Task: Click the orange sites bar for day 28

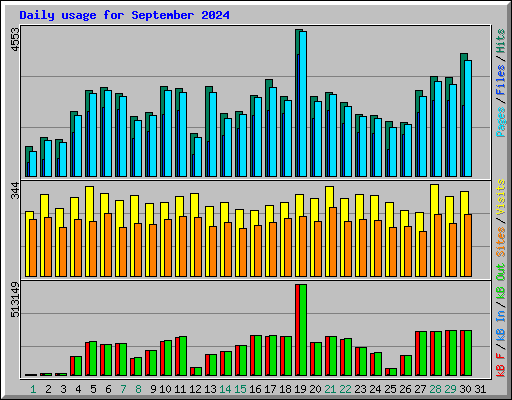Action: pos(438,246)
